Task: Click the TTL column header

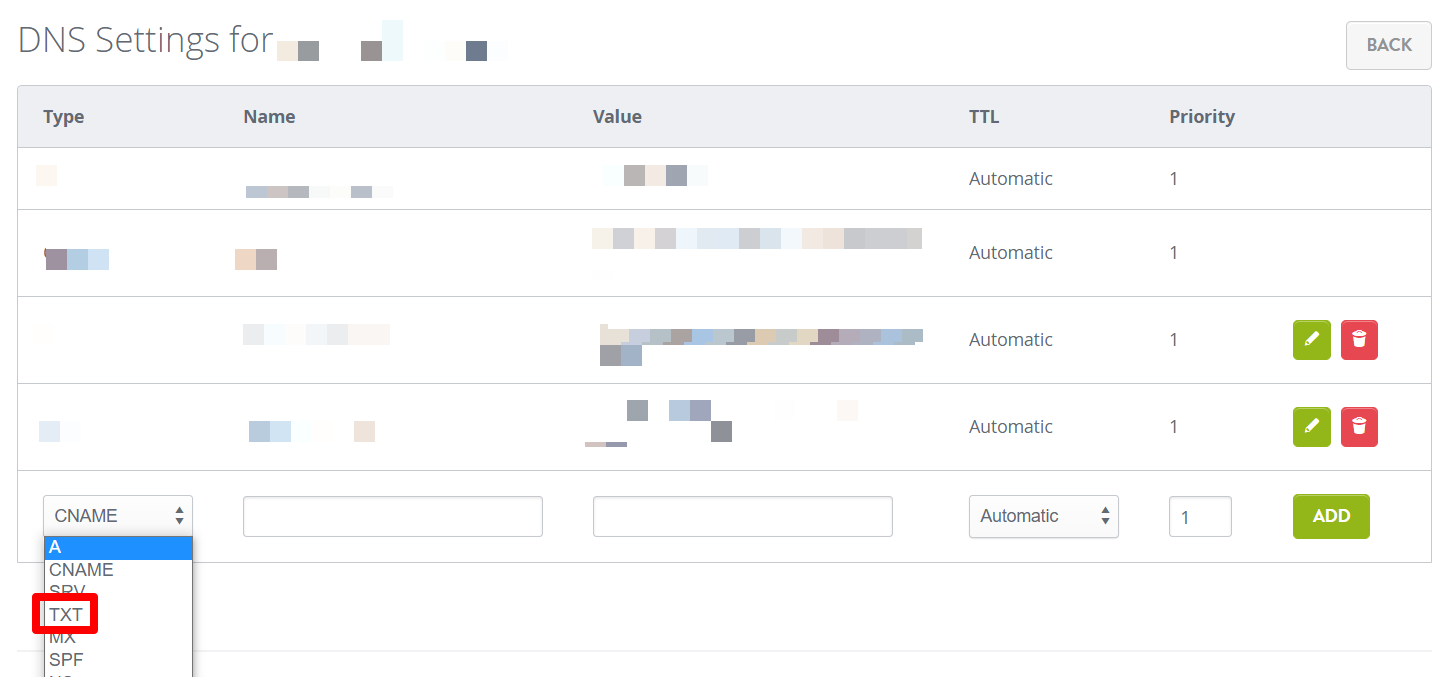Action: pyautogui.click(x=983, y=117)
